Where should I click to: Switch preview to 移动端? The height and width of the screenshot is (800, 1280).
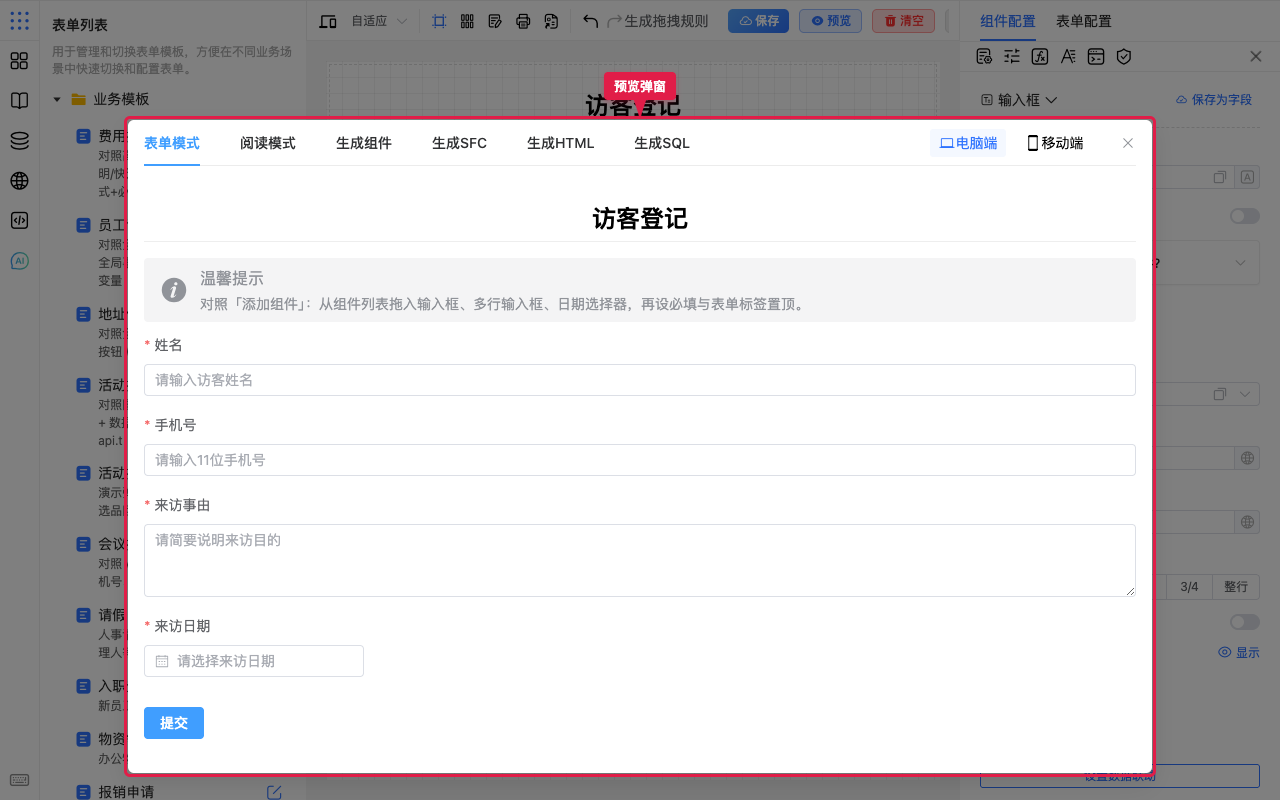1055,143
